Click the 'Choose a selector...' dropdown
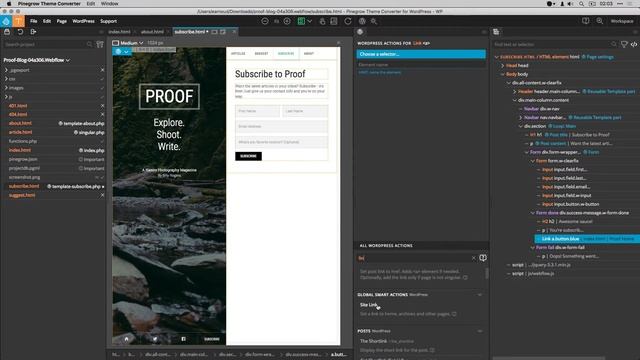 coord(421,54)
